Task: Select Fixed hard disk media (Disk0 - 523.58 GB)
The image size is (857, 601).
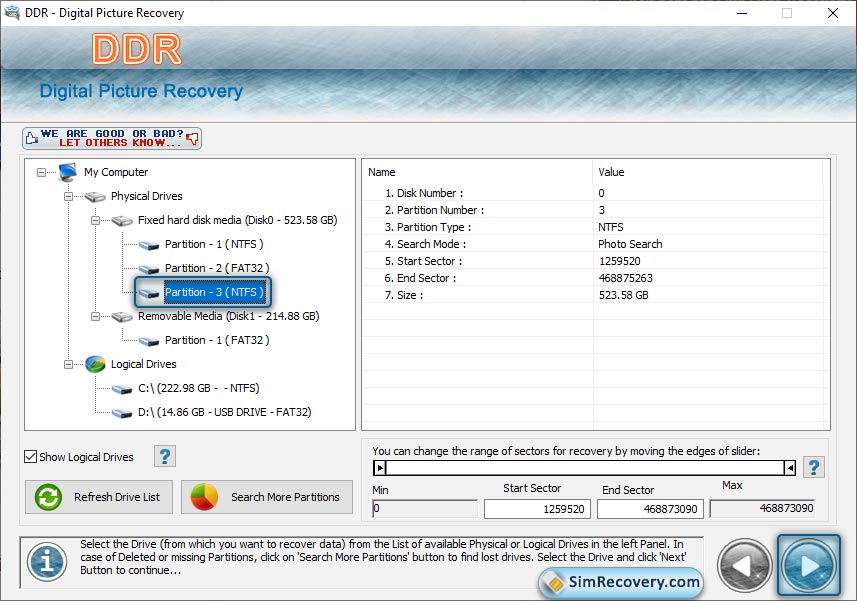Action: [x=238, y=220]
